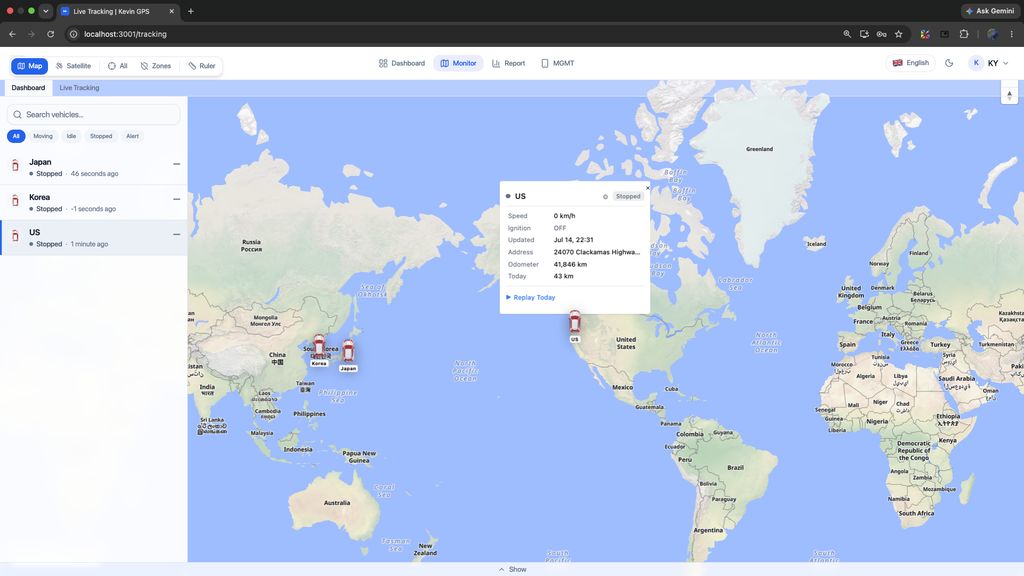This screenshot has height=576, width=1024.
Task: Click Replay Today link in popup
Action: [530, 297]
